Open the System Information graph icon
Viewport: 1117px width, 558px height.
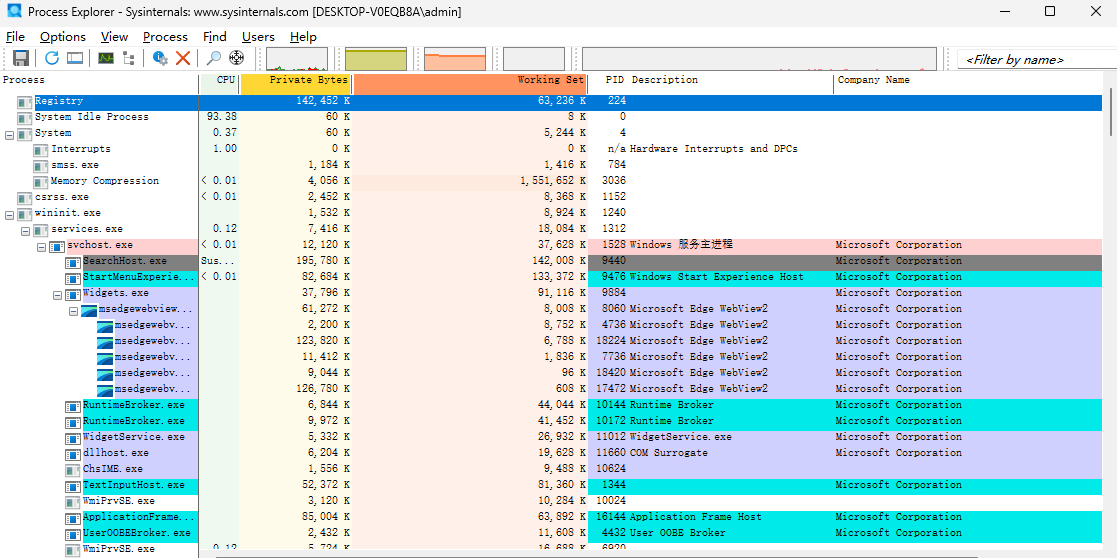pyautogui.click(x=105, y=58)
